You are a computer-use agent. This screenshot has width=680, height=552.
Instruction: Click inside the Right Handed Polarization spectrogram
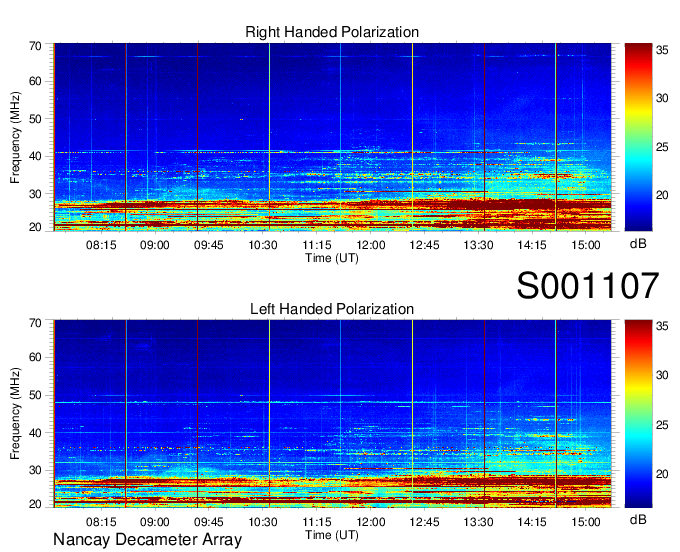(333, 137)
